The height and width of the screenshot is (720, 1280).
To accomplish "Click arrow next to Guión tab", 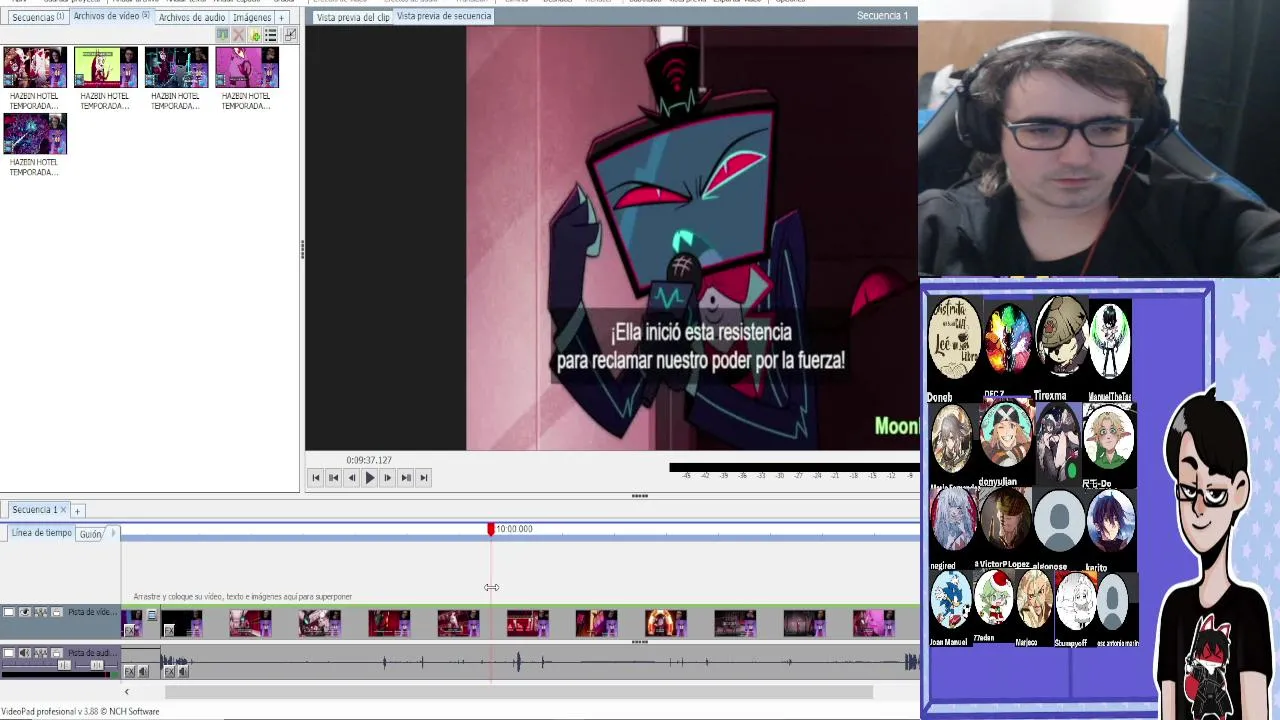I will [x=113, y=533].
